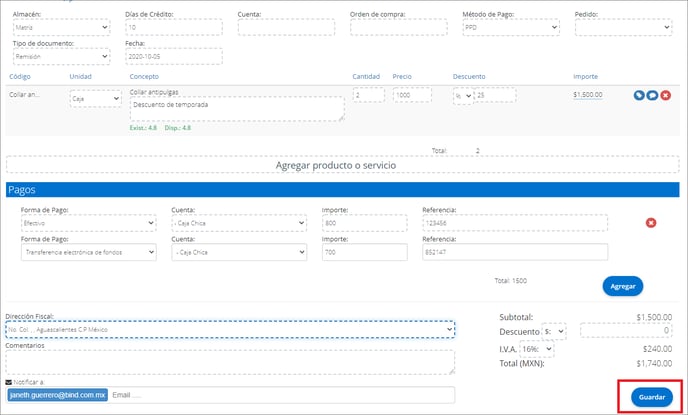Viewport: 688px width, 415px height.
Task: Click the Concepto column header
Action: pos(144,76)
